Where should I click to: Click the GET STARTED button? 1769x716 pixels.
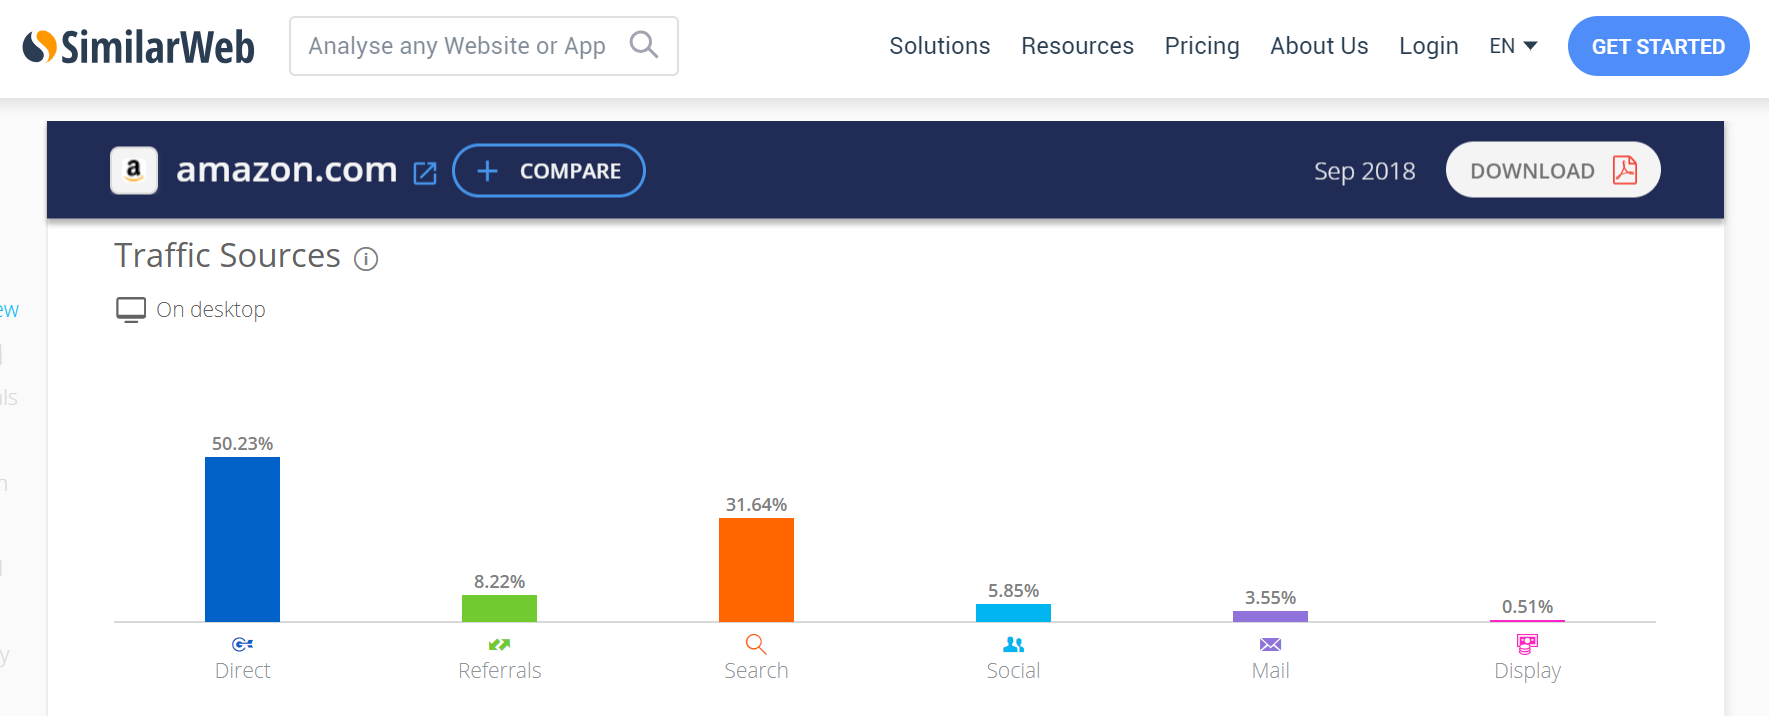click(x=1658, y=46)
